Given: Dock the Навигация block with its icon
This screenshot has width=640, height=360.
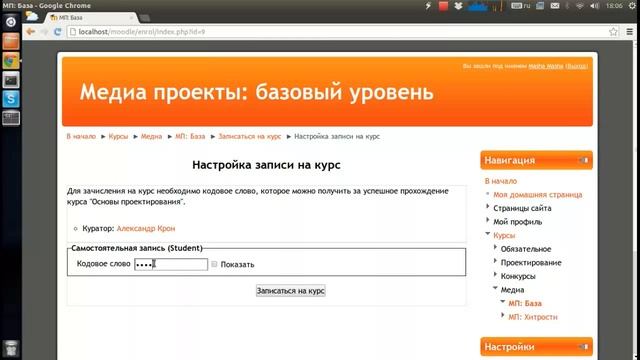Looking at the screenshot, I should 584,160.
